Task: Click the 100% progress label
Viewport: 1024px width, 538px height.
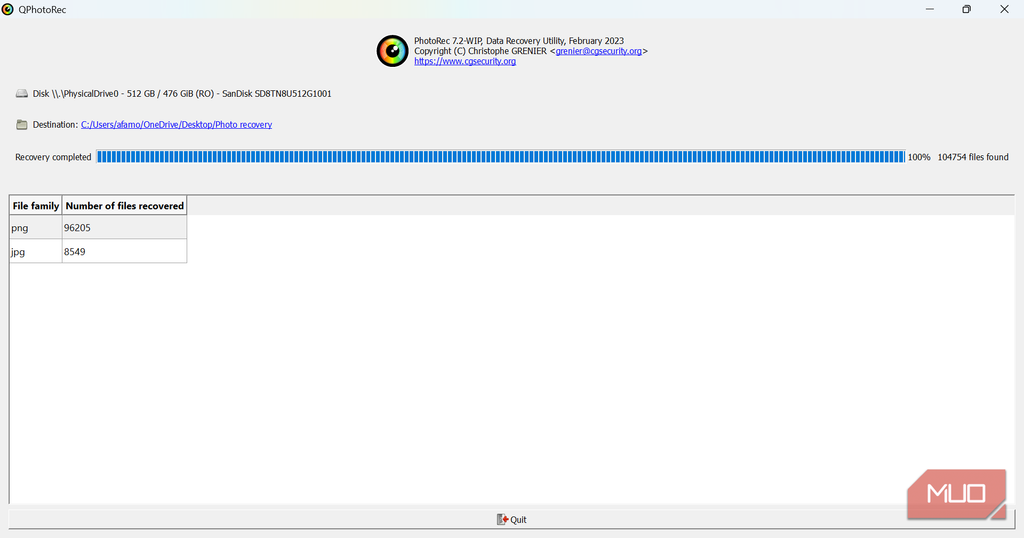Action: tap(919, 157)
